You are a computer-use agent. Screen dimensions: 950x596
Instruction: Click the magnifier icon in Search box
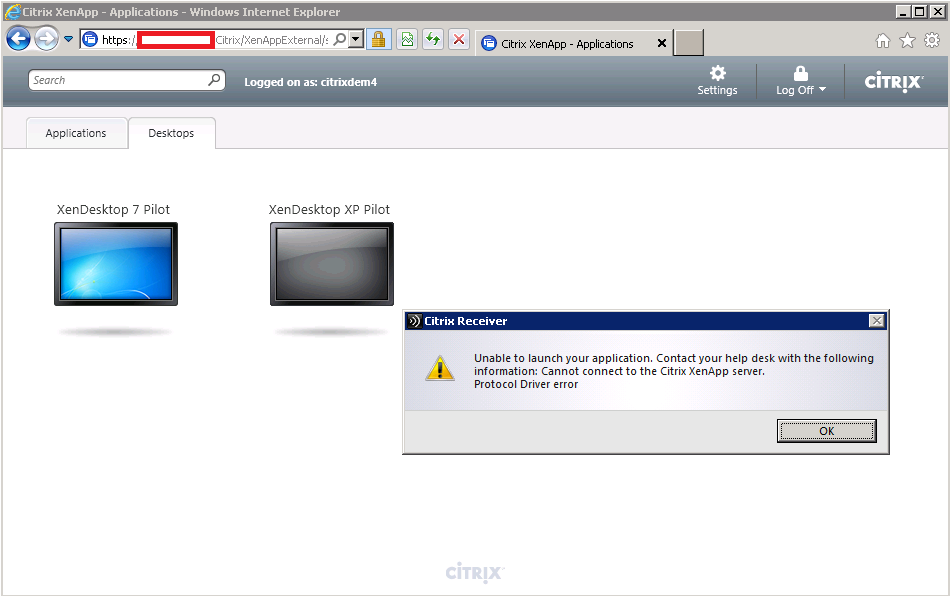[x=214, y=80]
